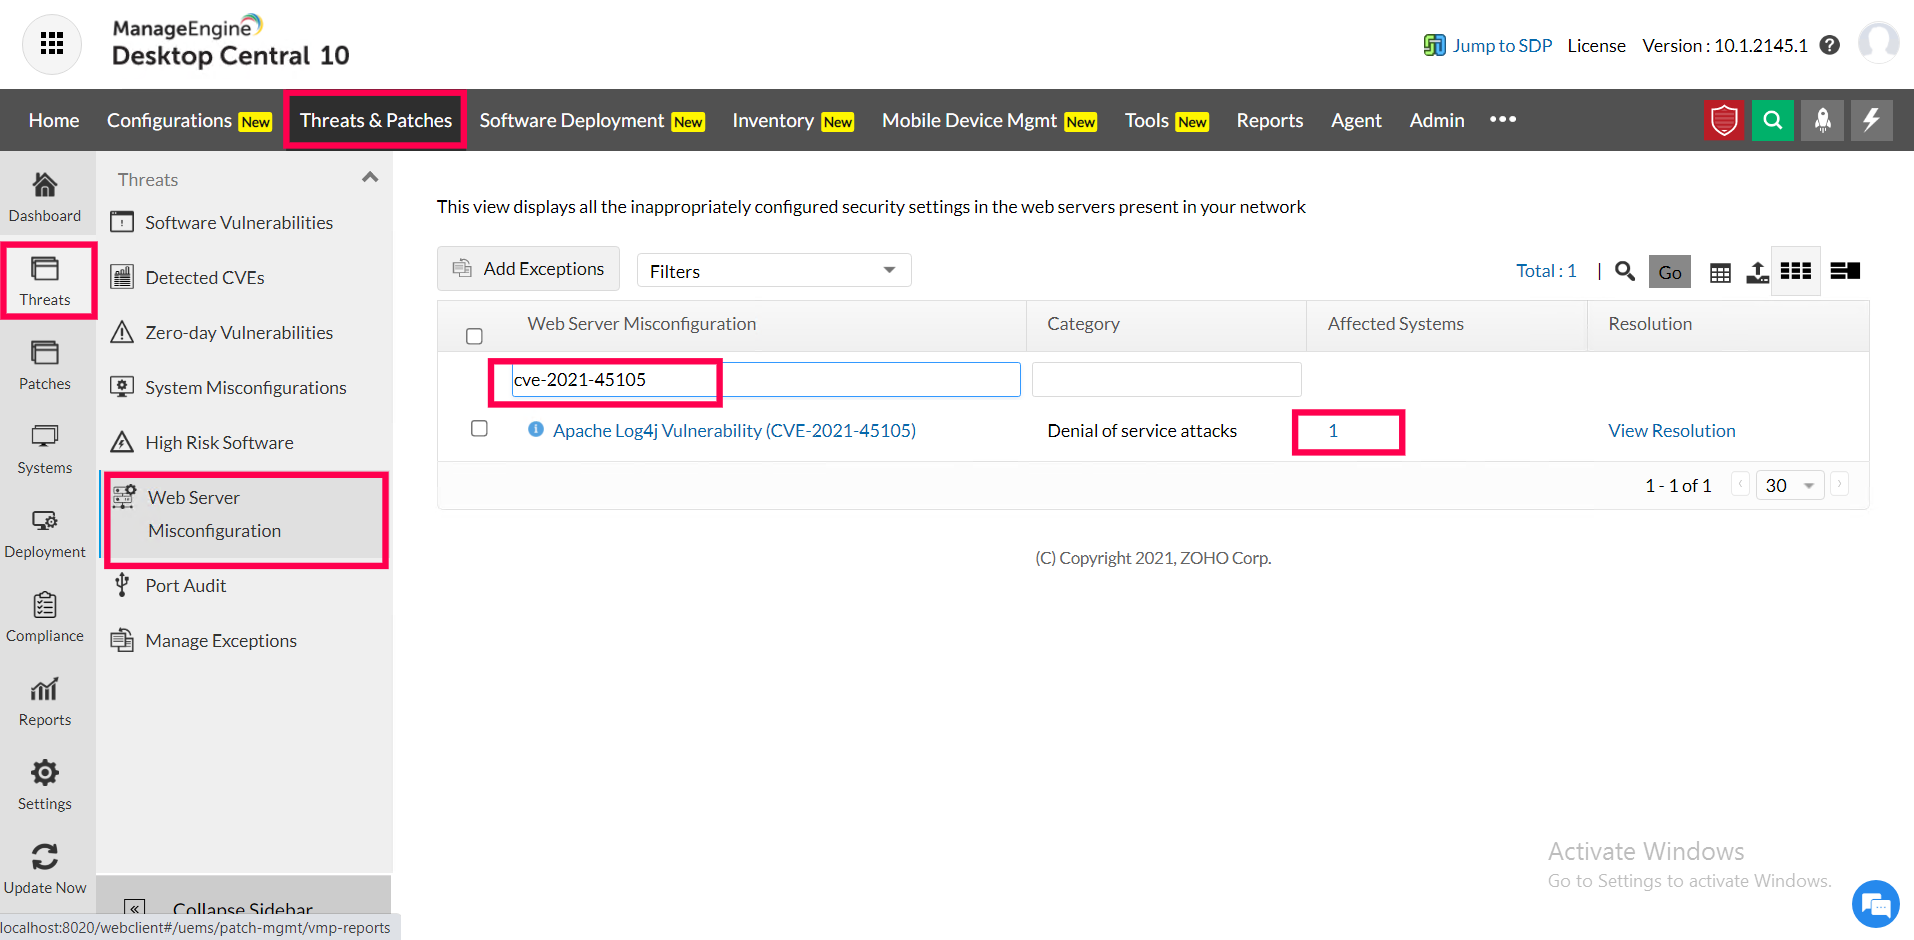Open the Home menu
The height and width of the screenshot is (940, 1914).
tap(54, 120)
